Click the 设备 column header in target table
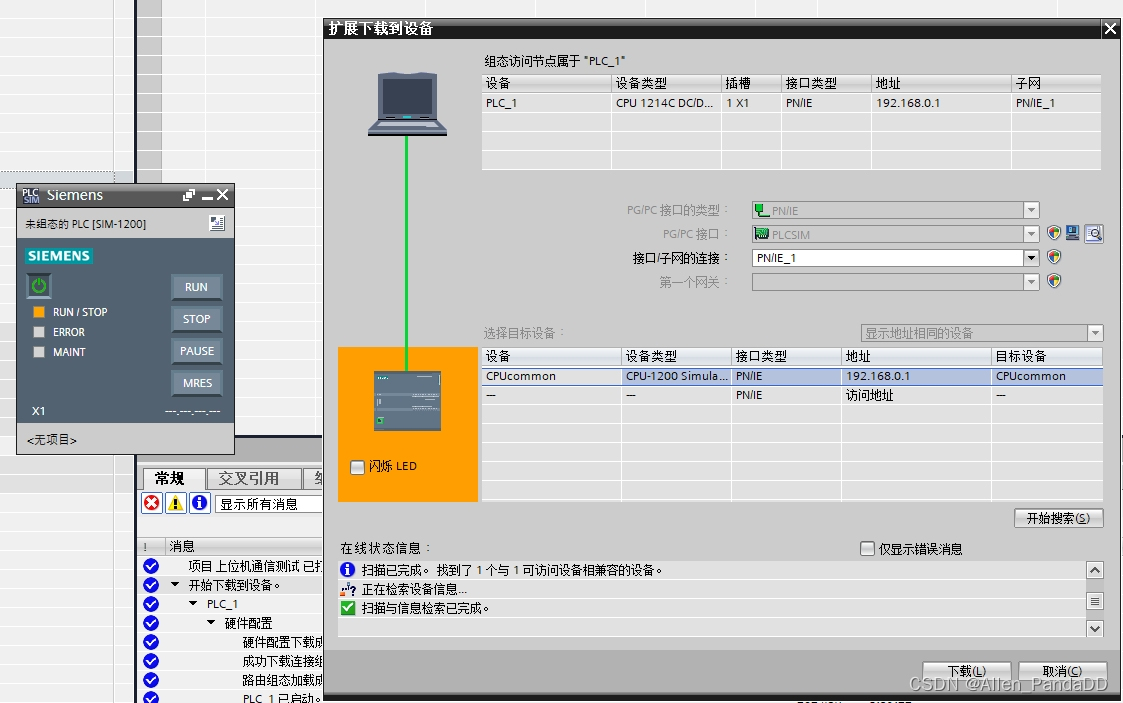 pos(551,356)
